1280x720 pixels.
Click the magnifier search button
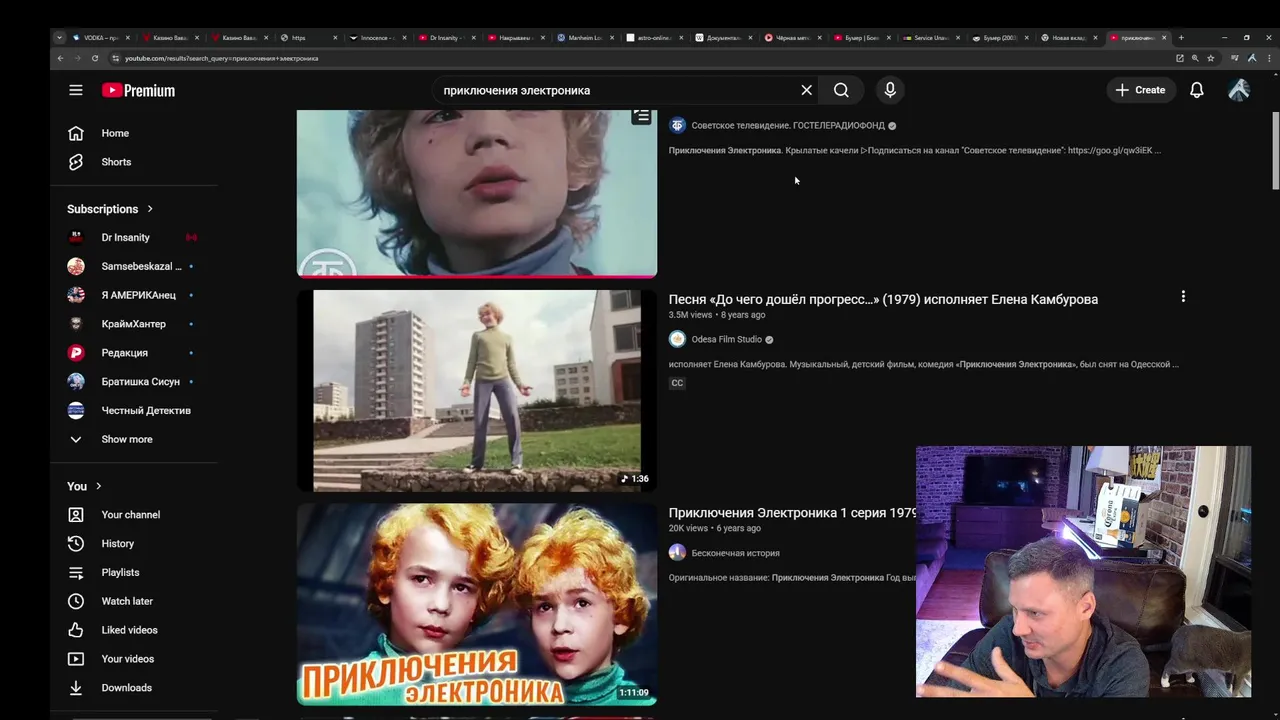tap(841, 90)
